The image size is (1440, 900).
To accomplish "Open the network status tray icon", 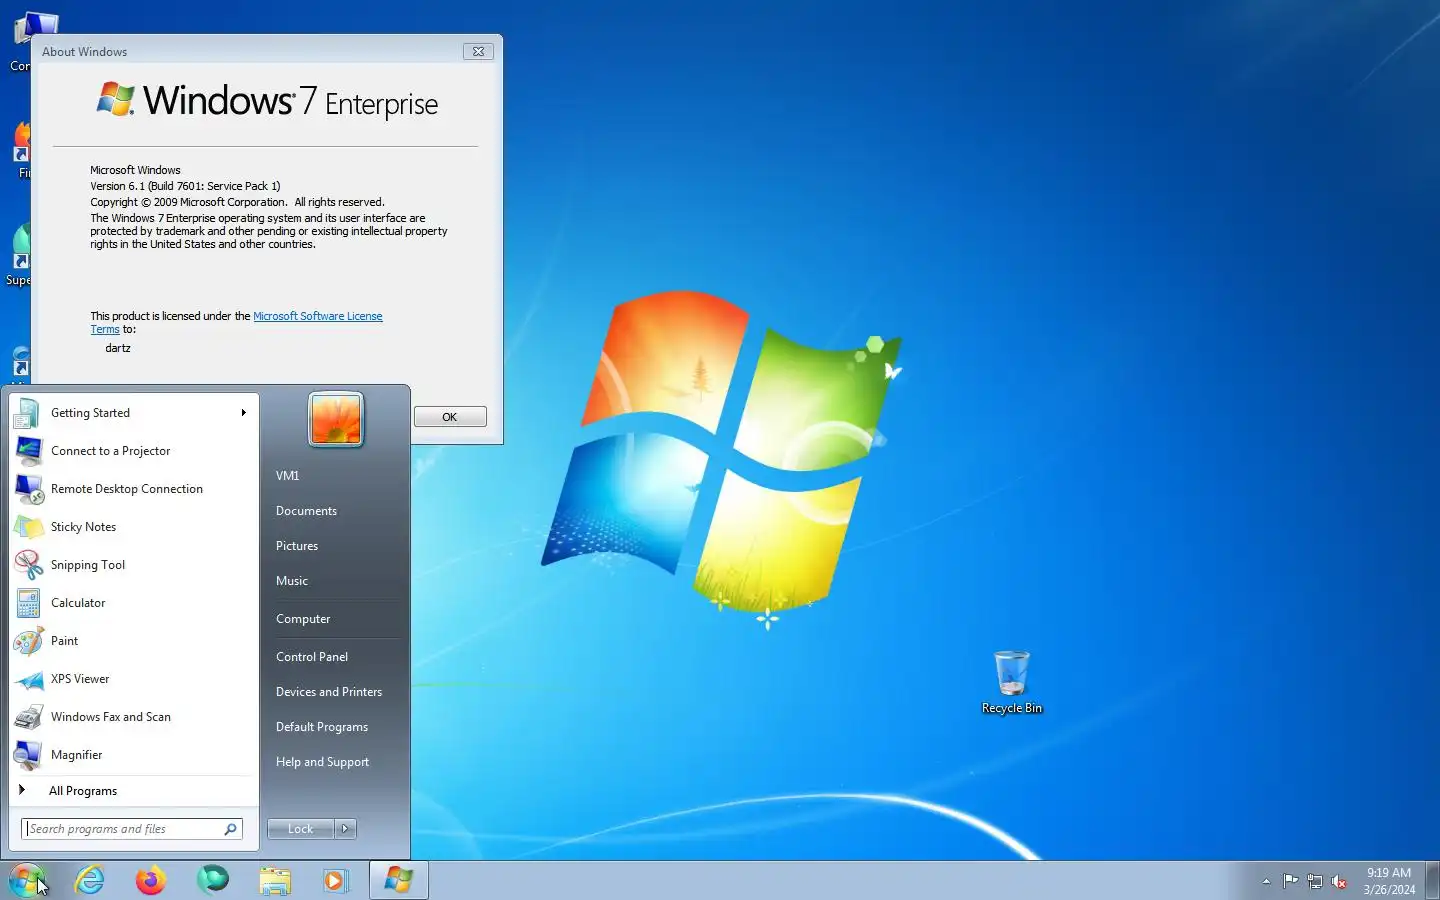I will [x=1315, y=881].
